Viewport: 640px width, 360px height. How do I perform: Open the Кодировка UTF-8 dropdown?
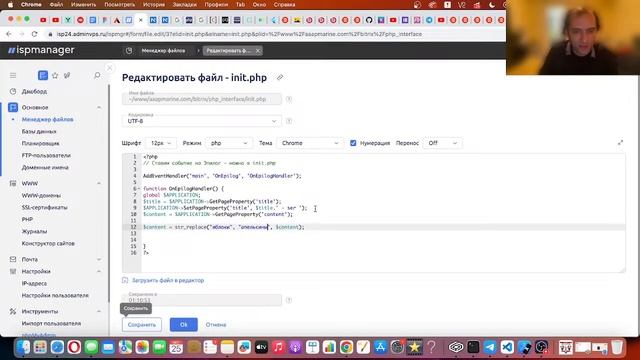click(202, 121)
